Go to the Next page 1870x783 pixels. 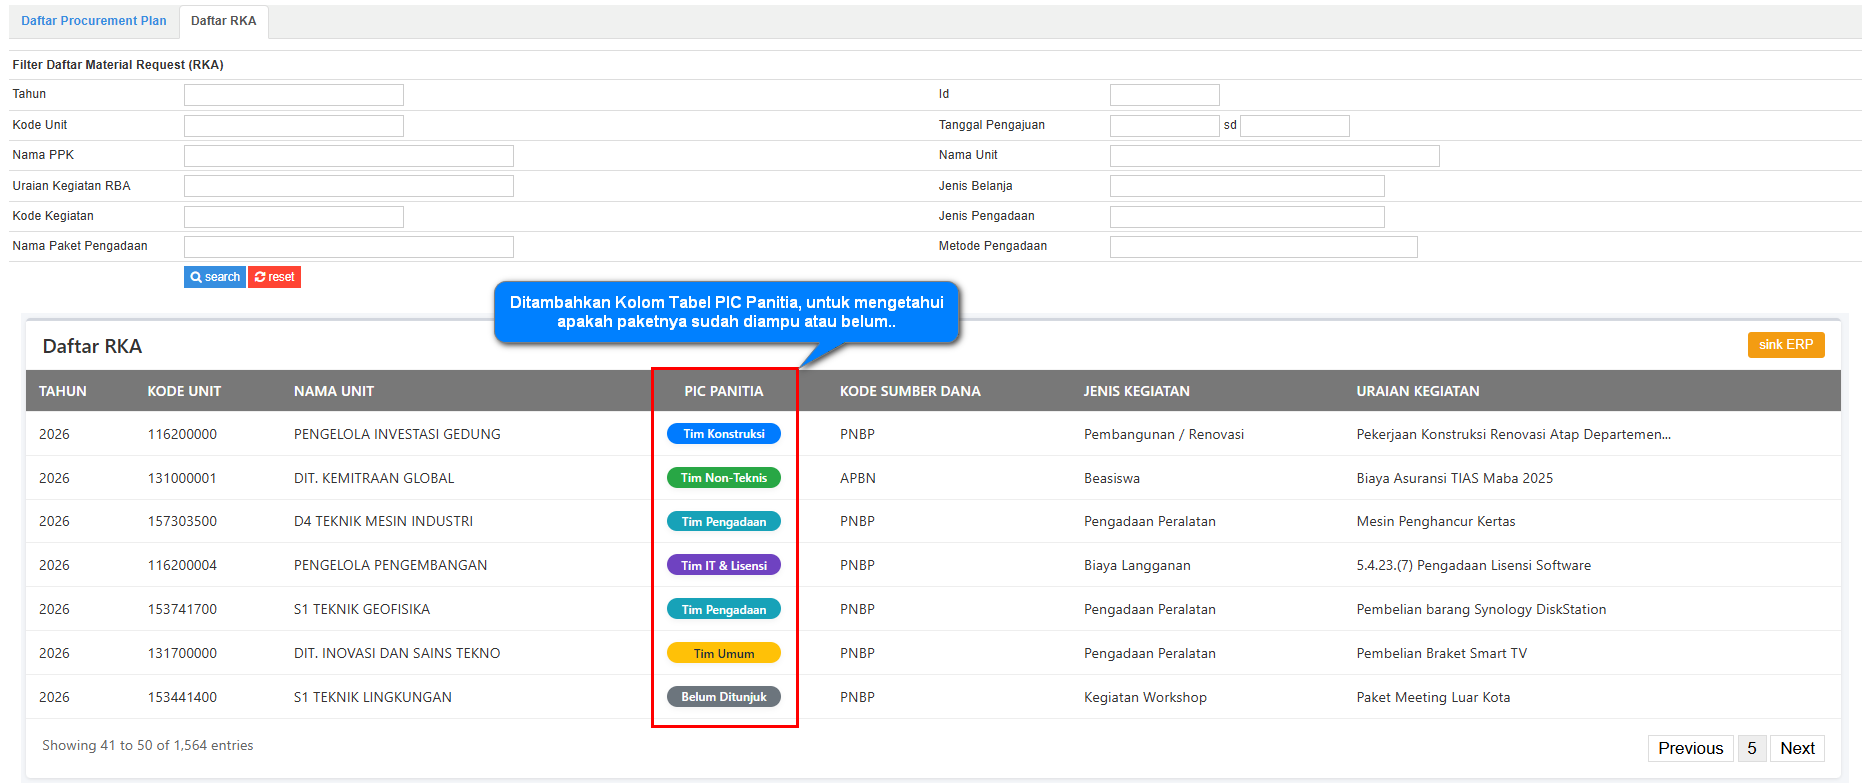(1796, 748)
